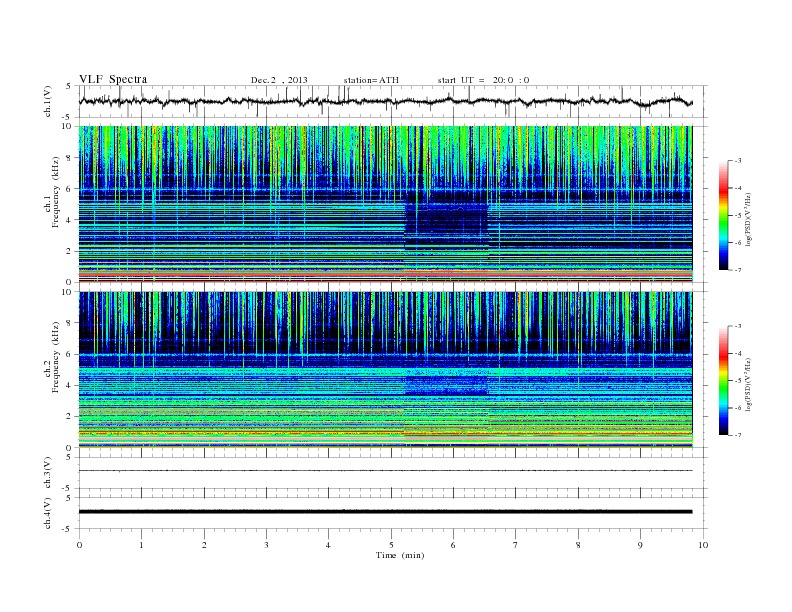792x612 pixels.
Task: Click time-axis tick label "5"
Action: tap(391, 545)
